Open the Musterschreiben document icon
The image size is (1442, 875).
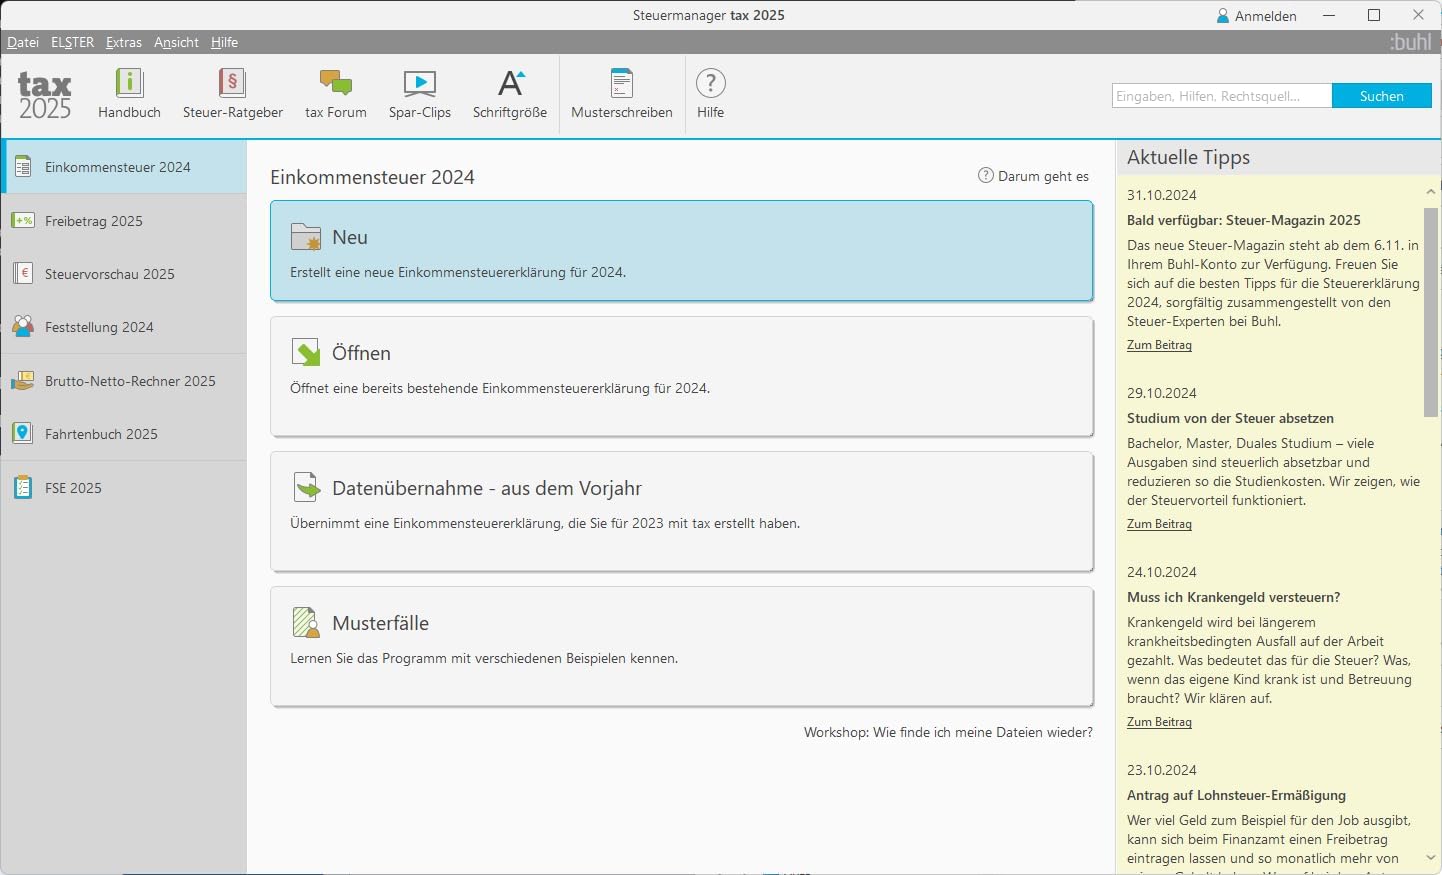(x=622, y=83)
